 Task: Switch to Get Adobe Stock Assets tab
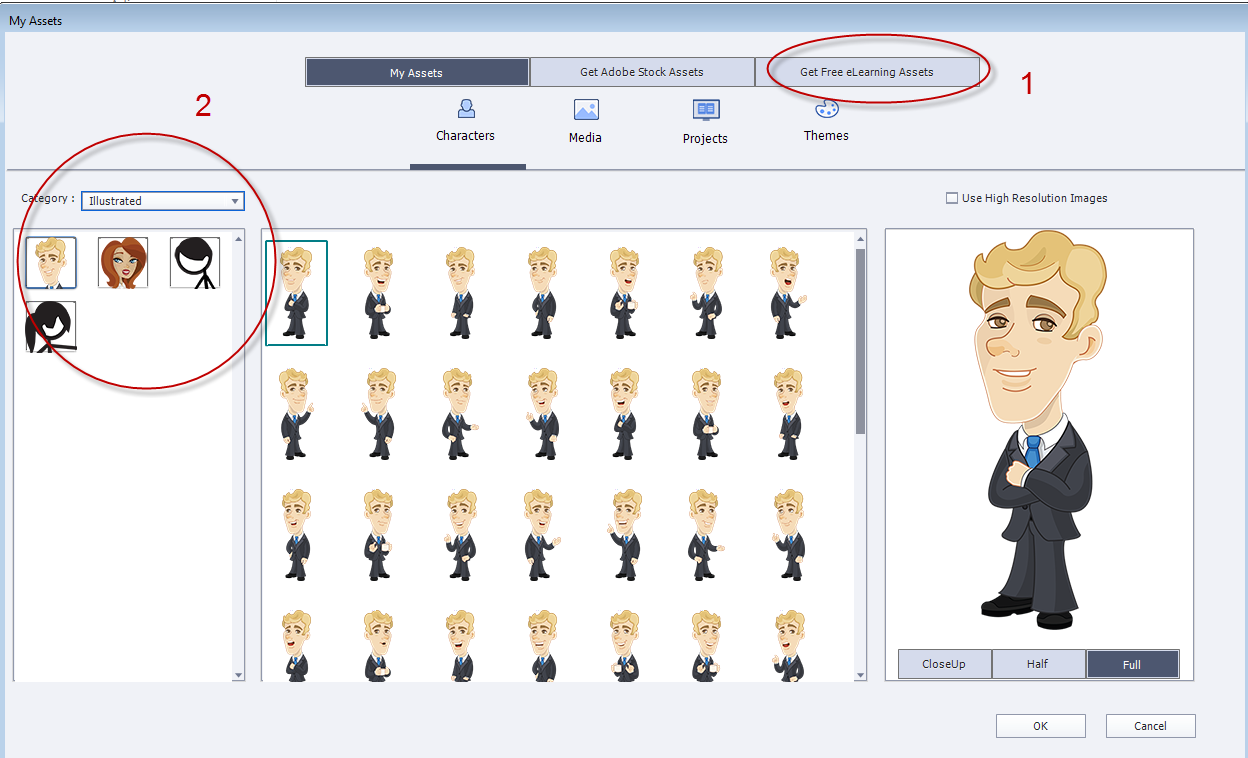pyautogui.click(x=643, y=71)
